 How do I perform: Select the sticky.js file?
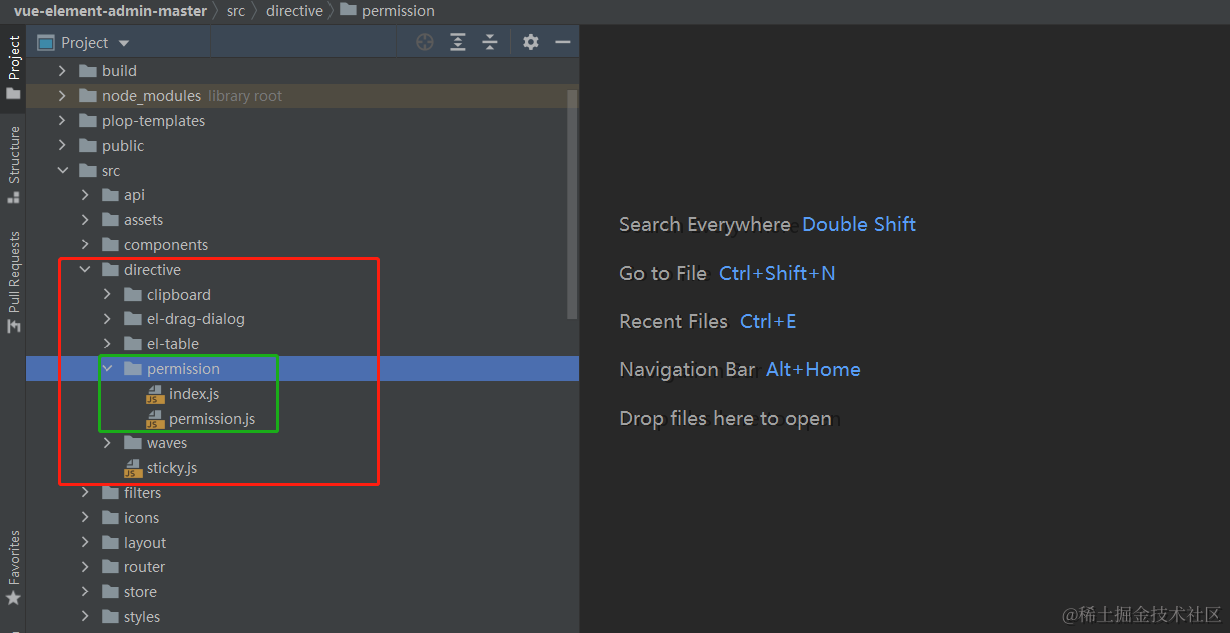coord(172,468)
